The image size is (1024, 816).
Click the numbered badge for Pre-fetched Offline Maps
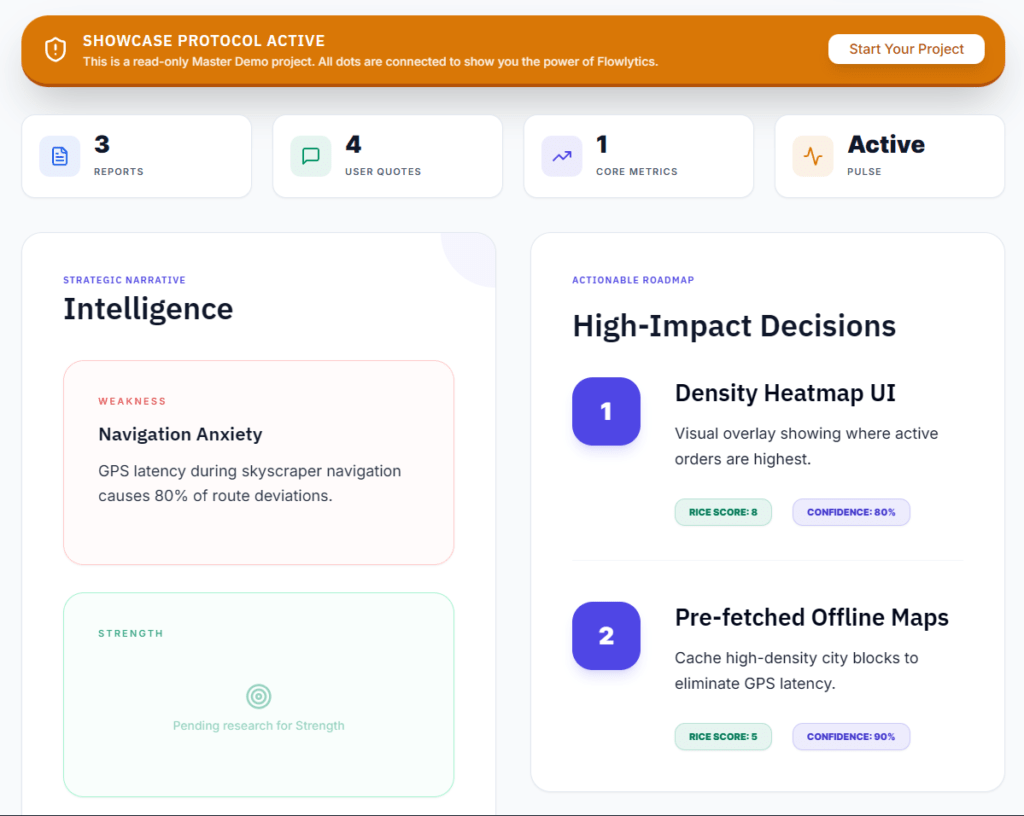606,636
